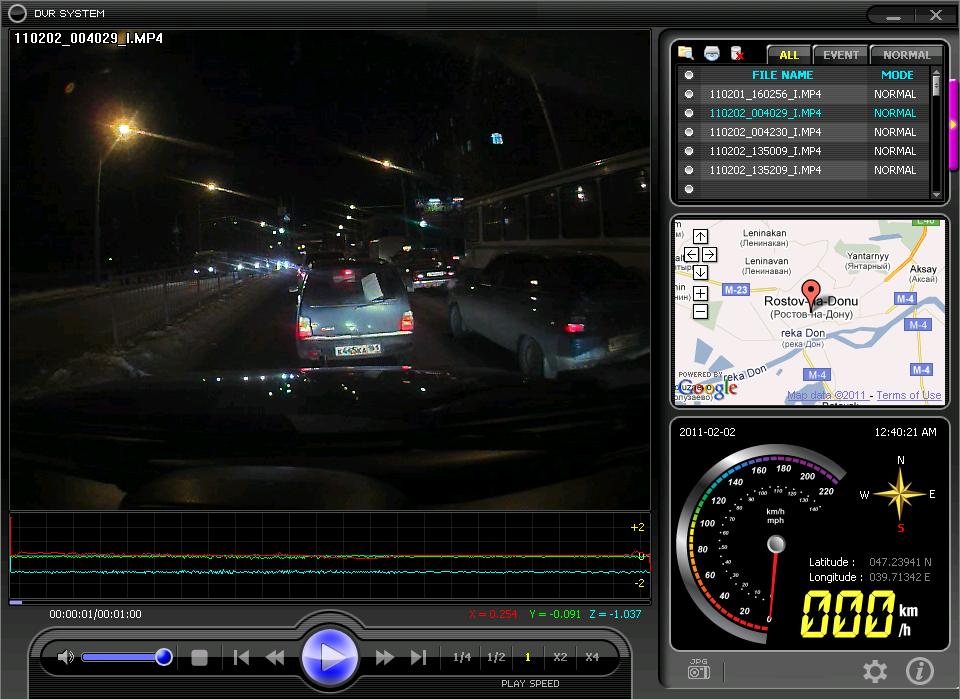Switch to the EVENT tab

click(841, 55)
